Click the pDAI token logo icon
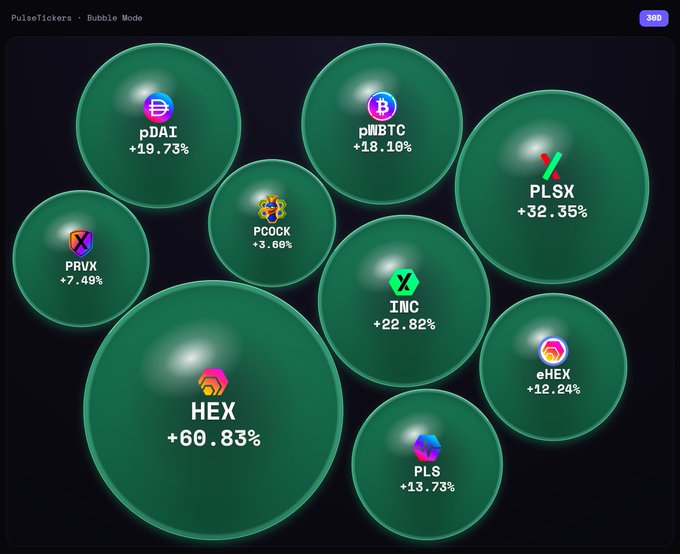The image size is (680, 554). (x=159, y=108)
